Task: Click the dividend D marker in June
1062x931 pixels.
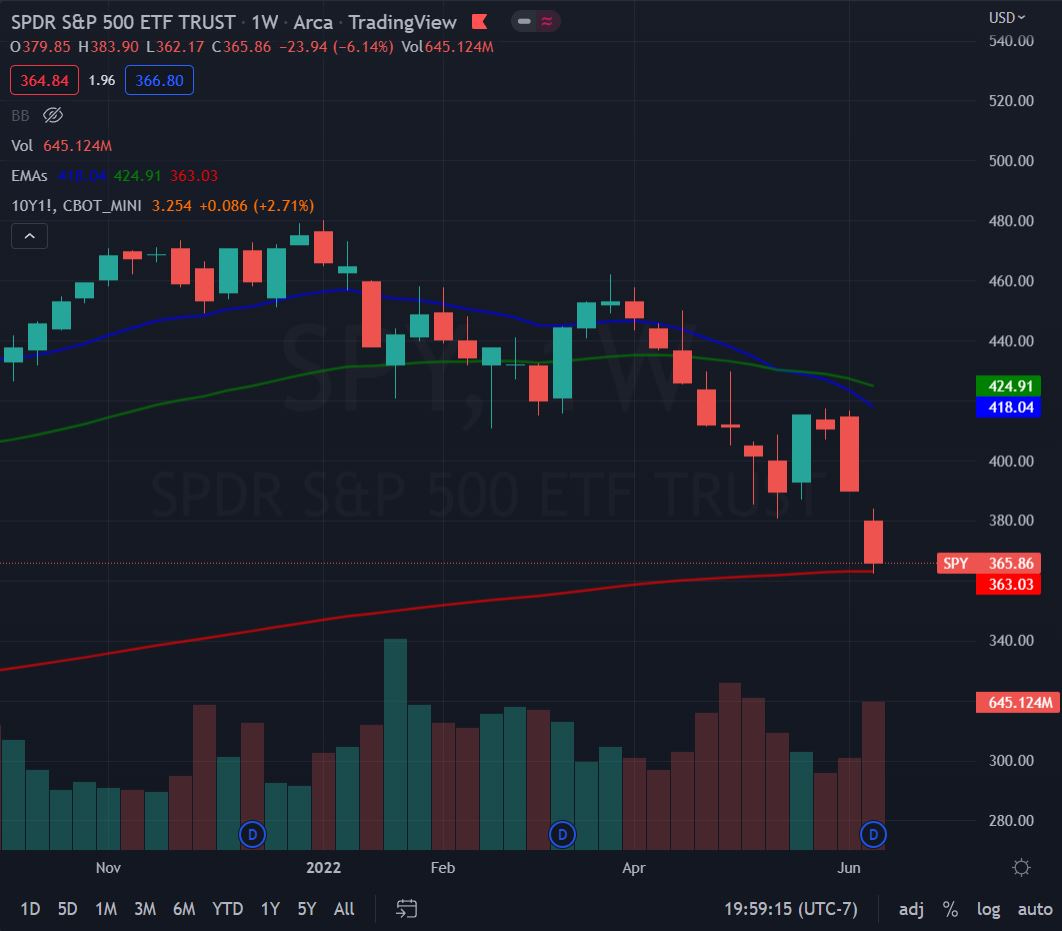Action: [x=873, y=835]
